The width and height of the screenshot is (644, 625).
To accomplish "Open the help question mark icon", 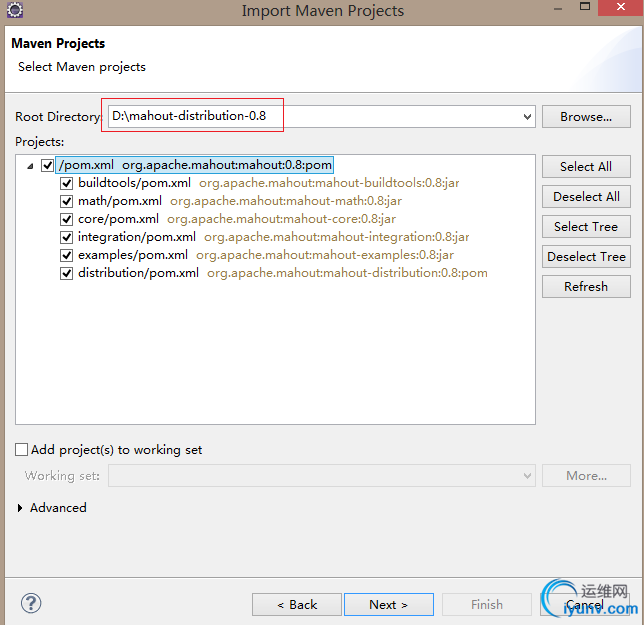I will [31, 603].
